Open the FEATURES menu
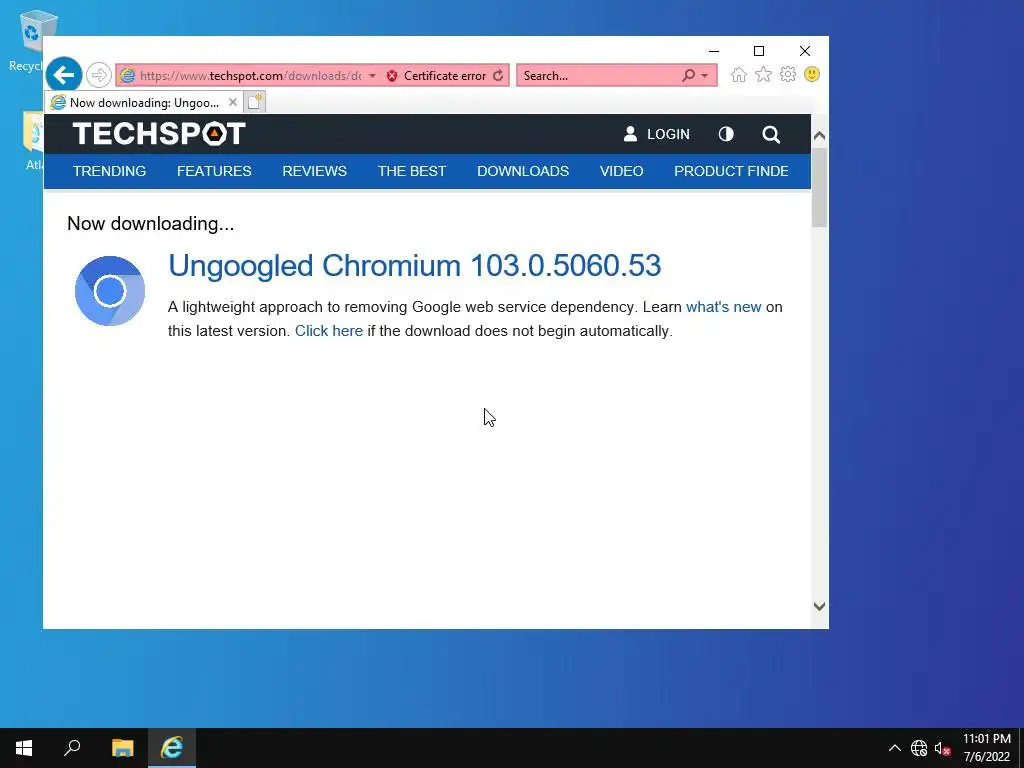Image resolution: width=1024 pixels, height=768 pixels. (214, 171)
